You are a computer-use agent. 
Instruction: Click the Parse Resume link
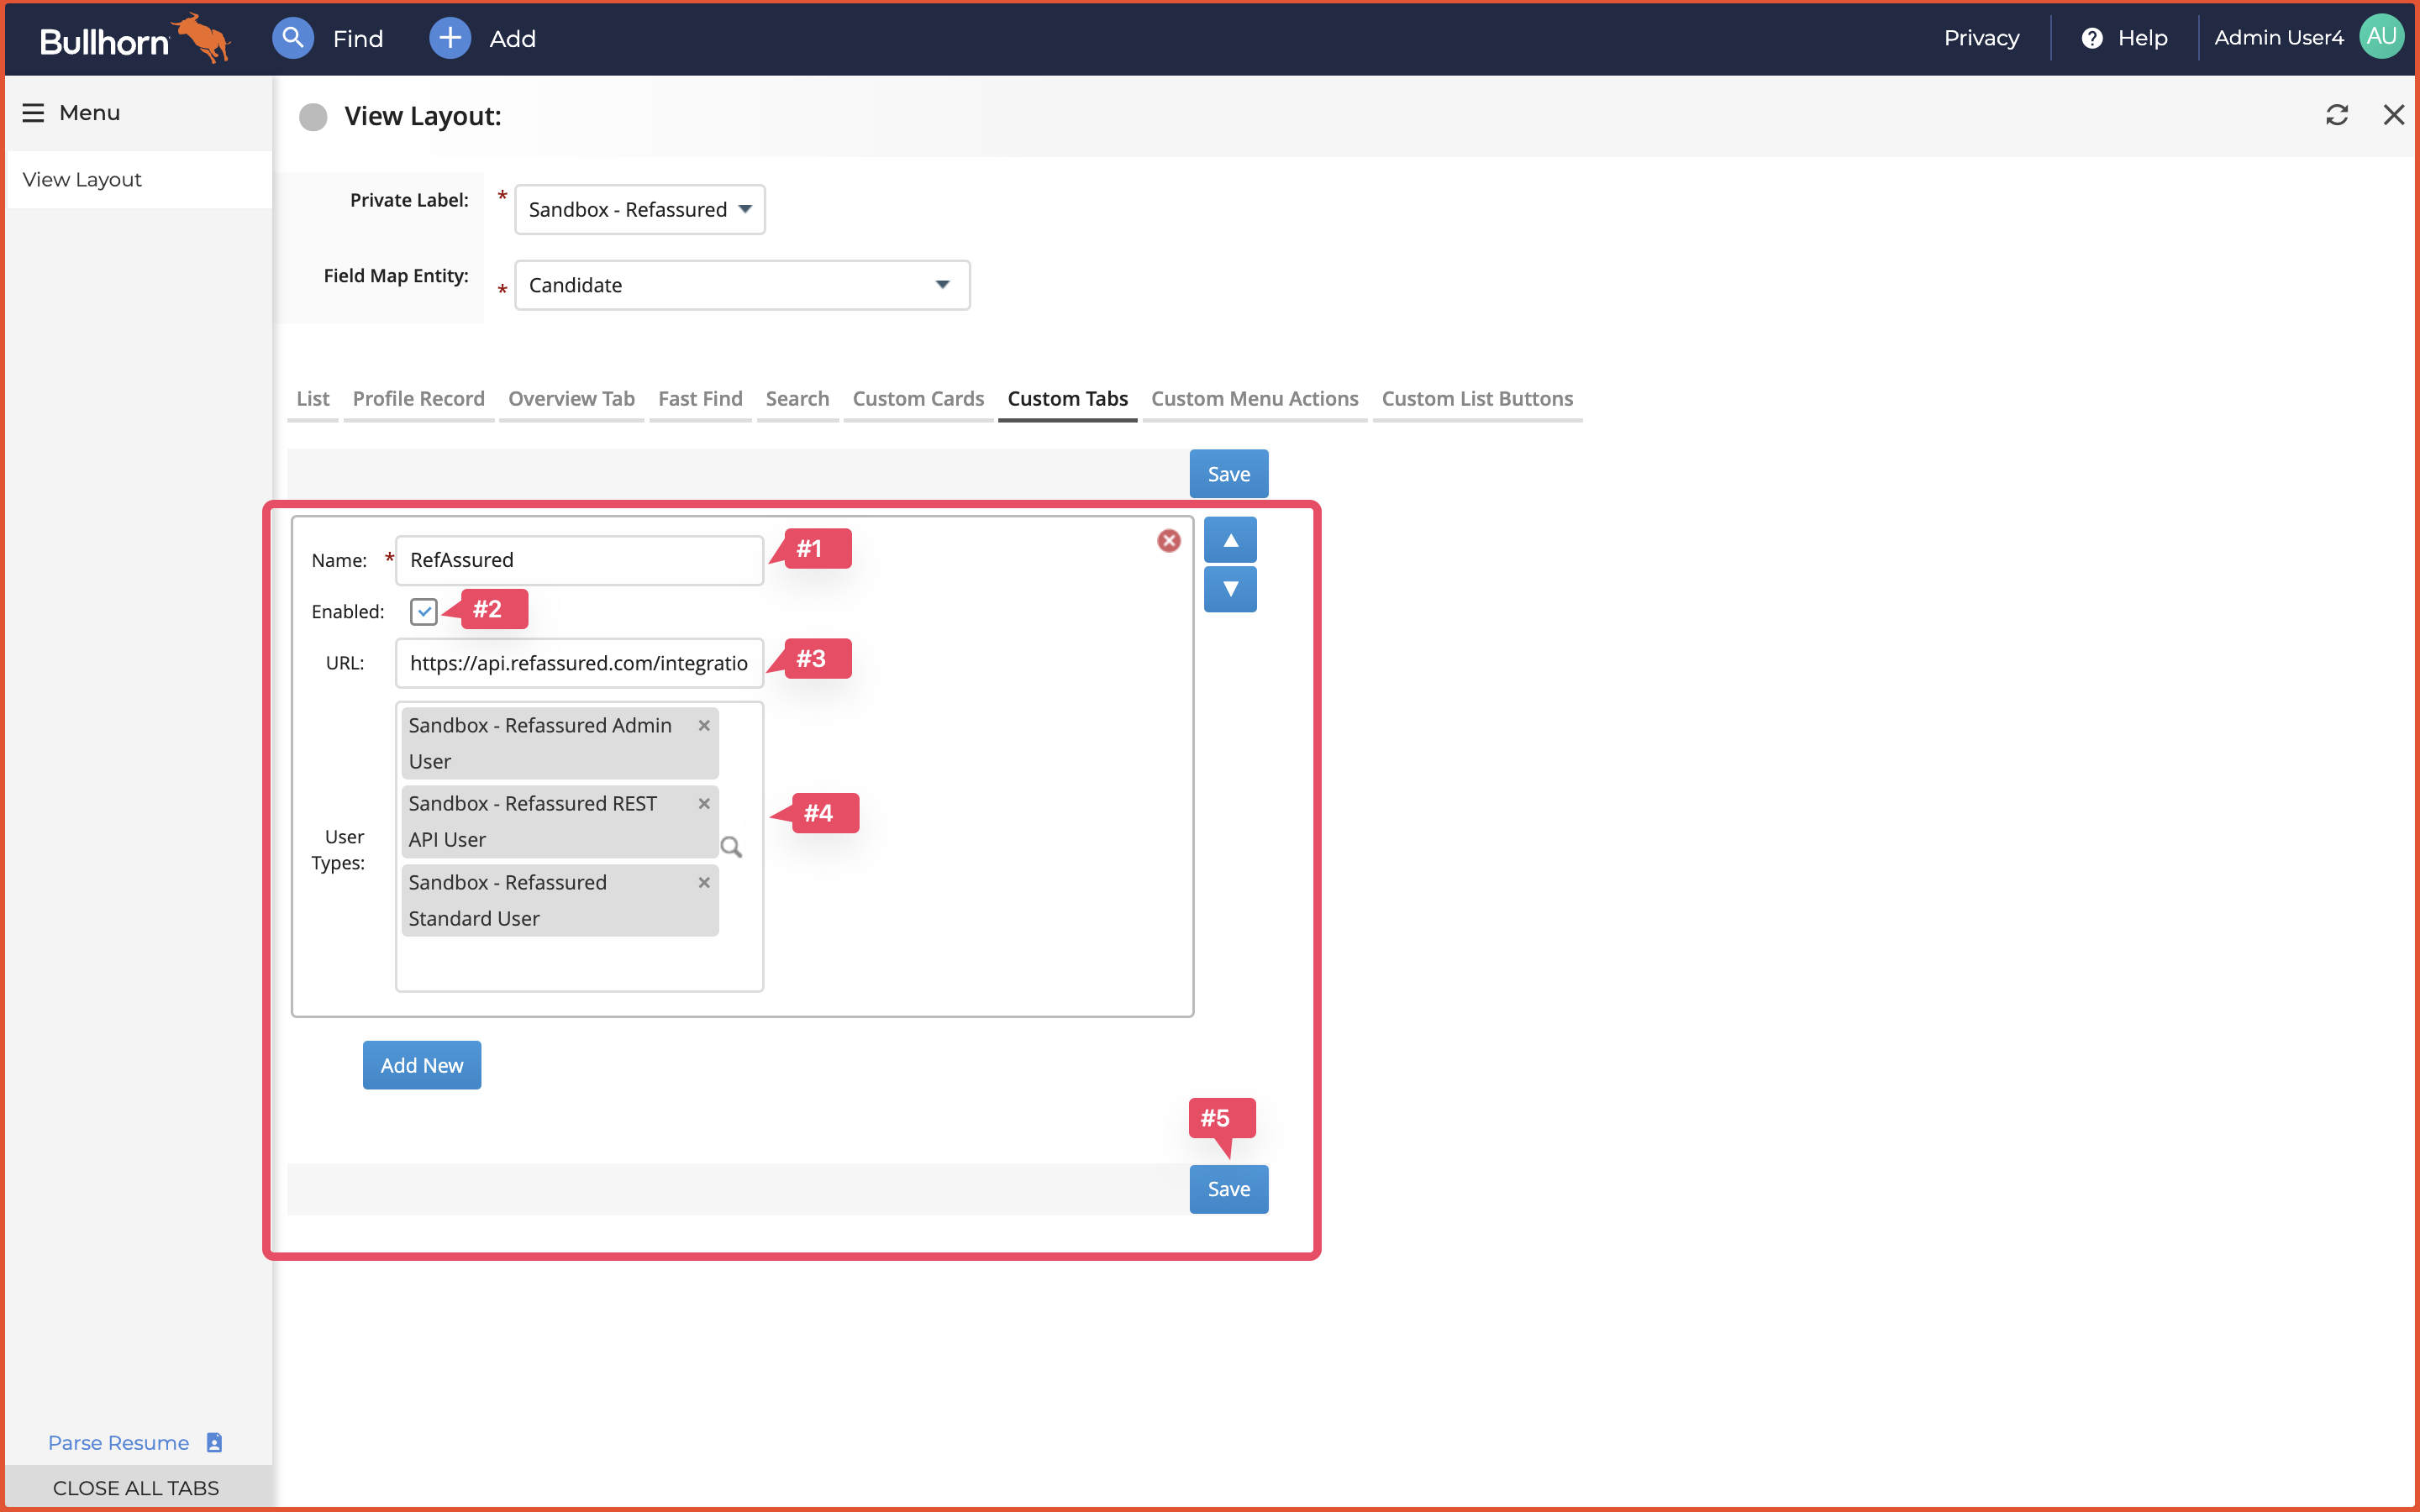pos(118,1443)
